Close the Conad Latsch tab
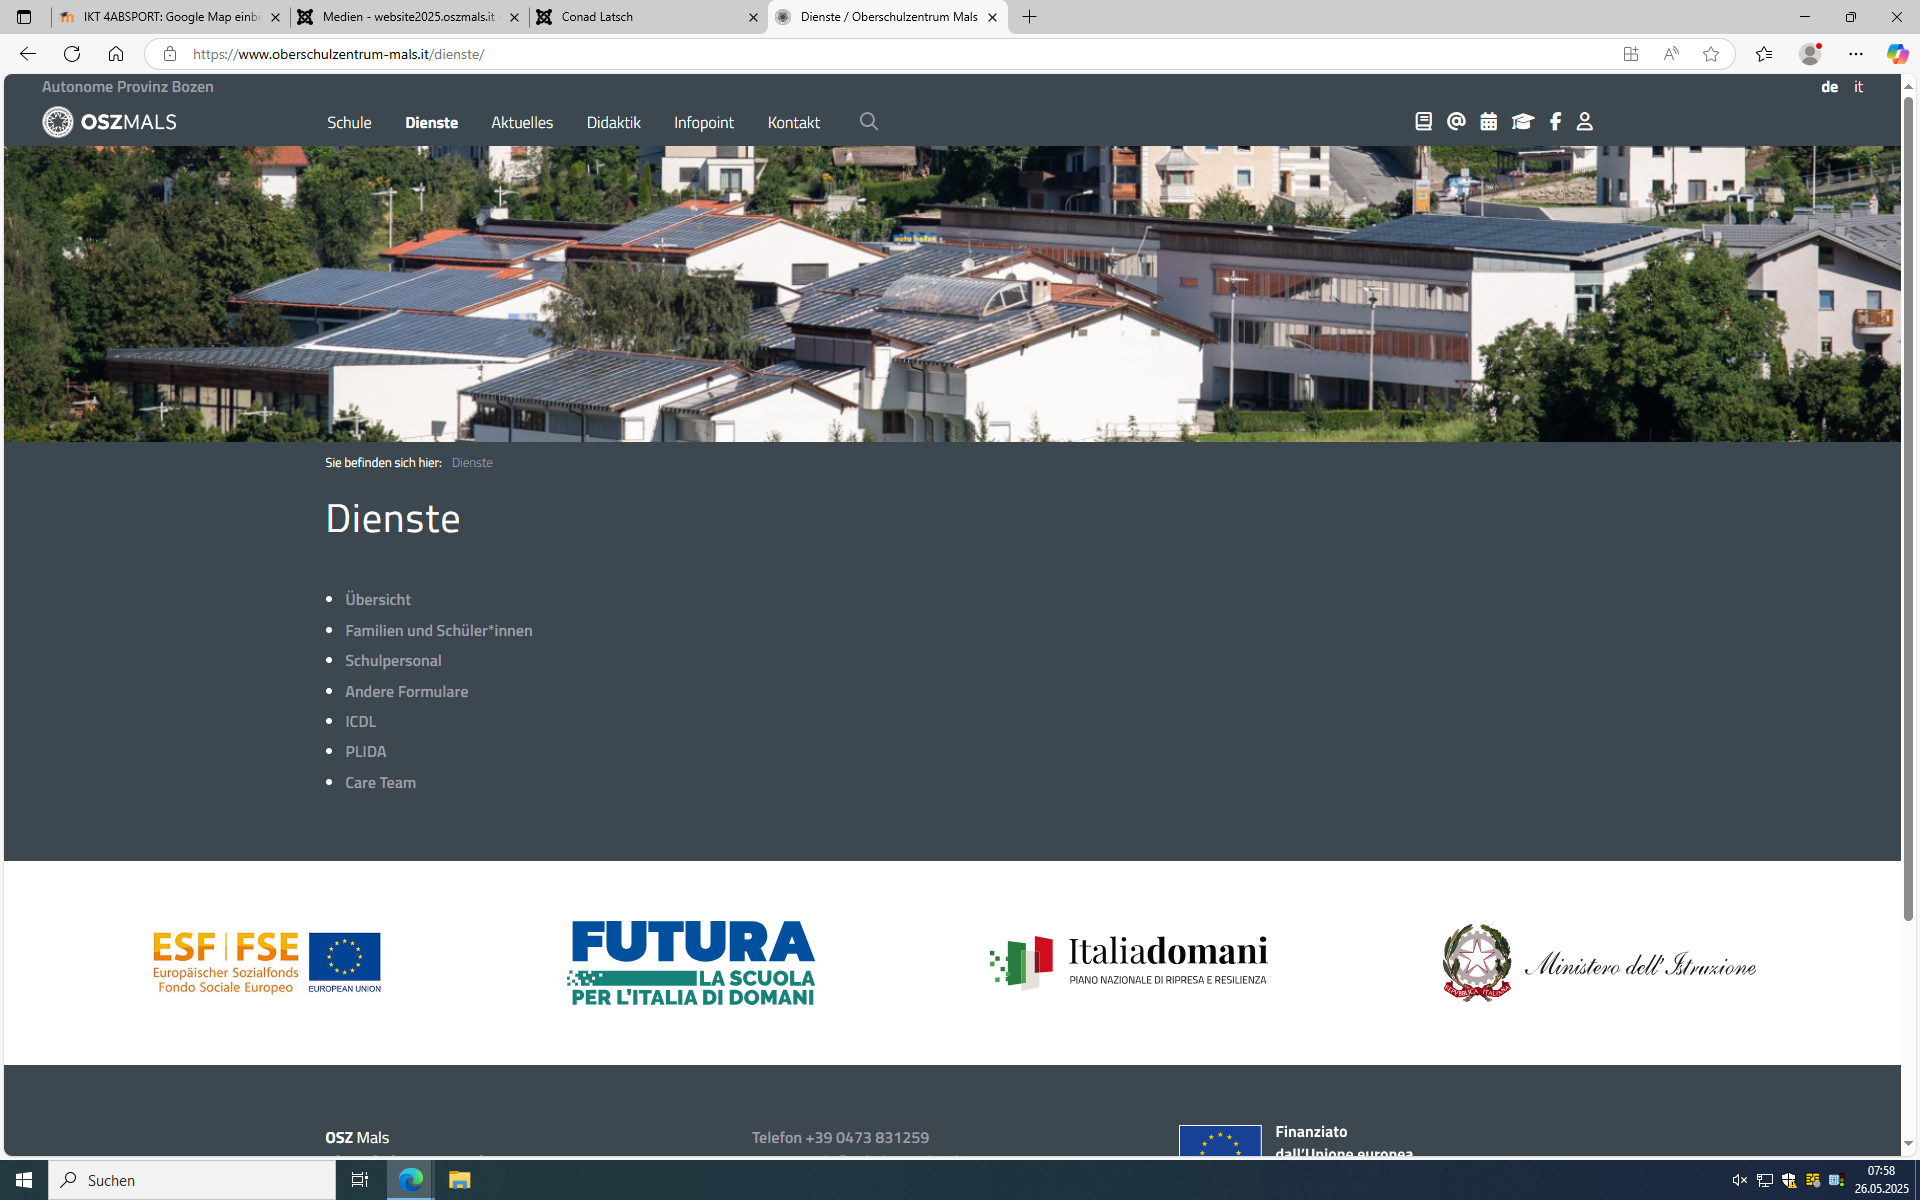Viewport: 1920px width, 1200px height. (x=753, y=17)
